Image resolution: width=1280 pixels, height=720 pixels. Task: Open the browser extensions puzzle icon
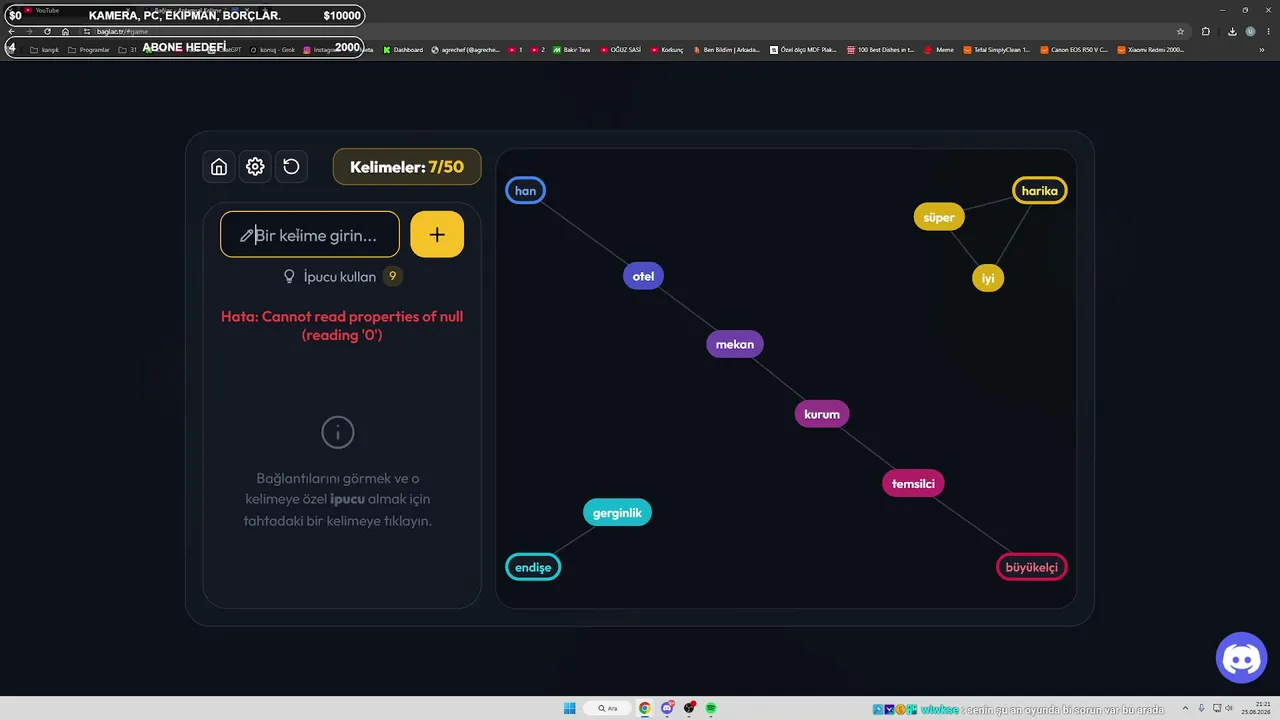1206,31
